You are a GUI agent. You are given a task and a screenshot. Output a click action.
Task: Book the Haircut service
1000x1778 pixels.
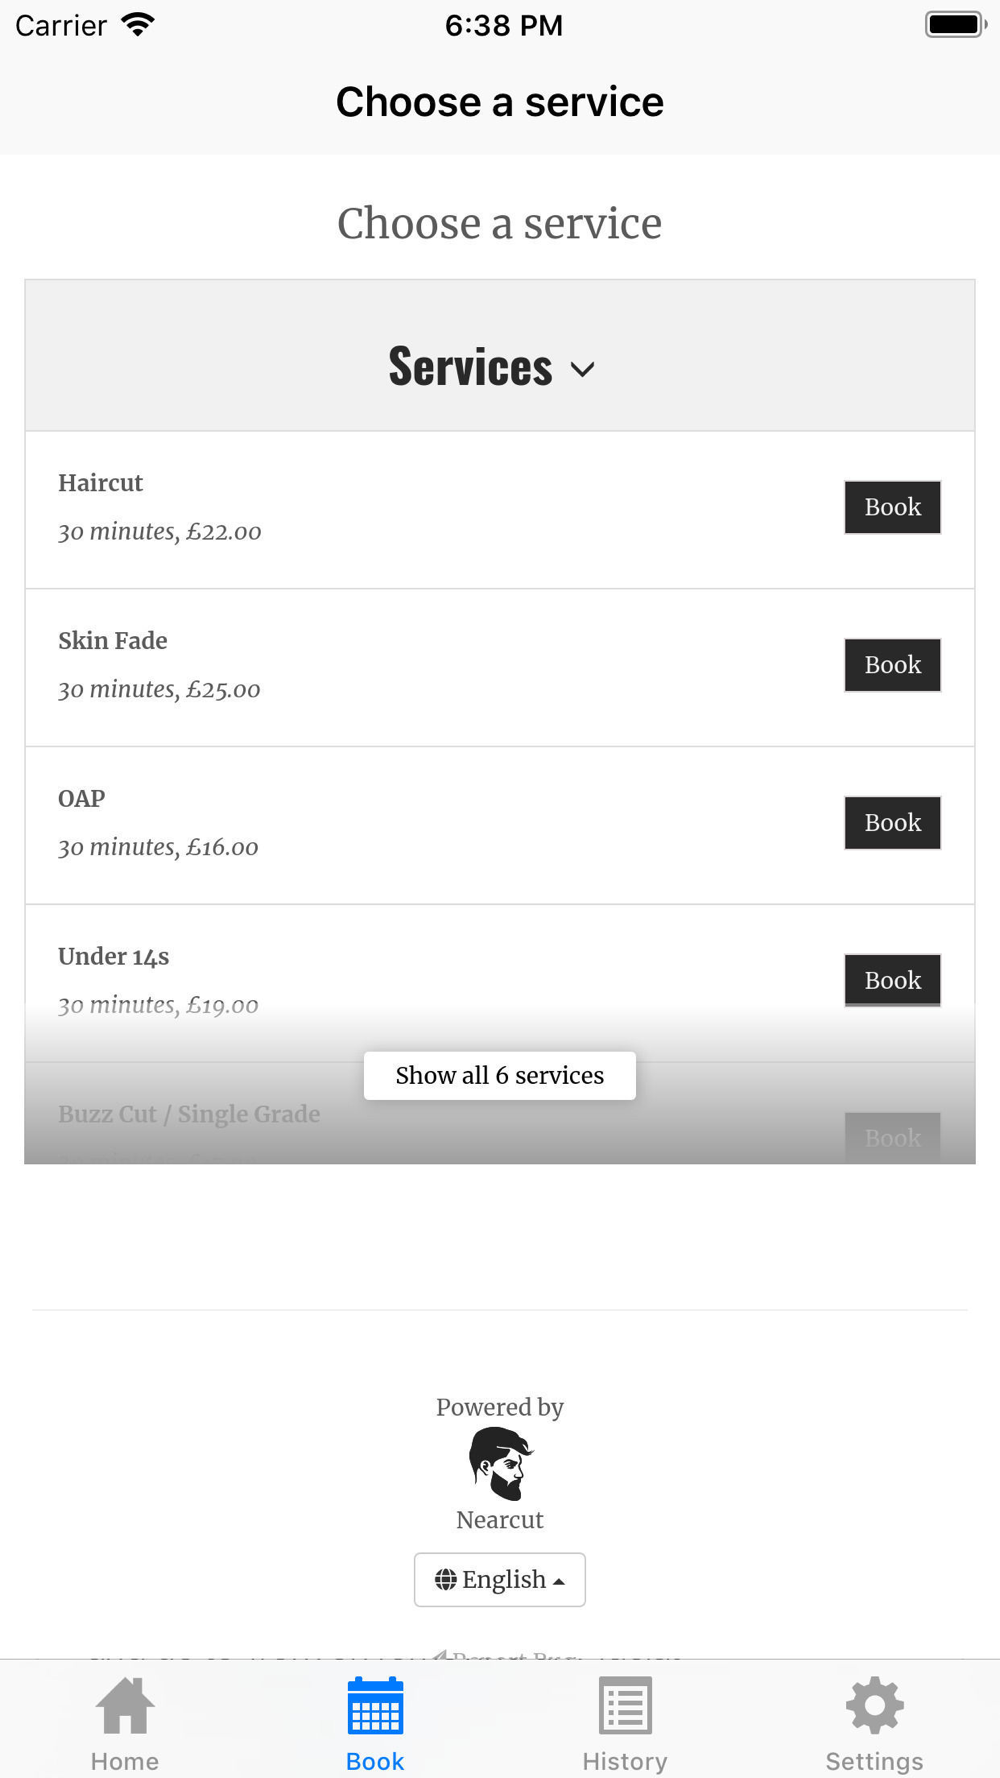892,507
